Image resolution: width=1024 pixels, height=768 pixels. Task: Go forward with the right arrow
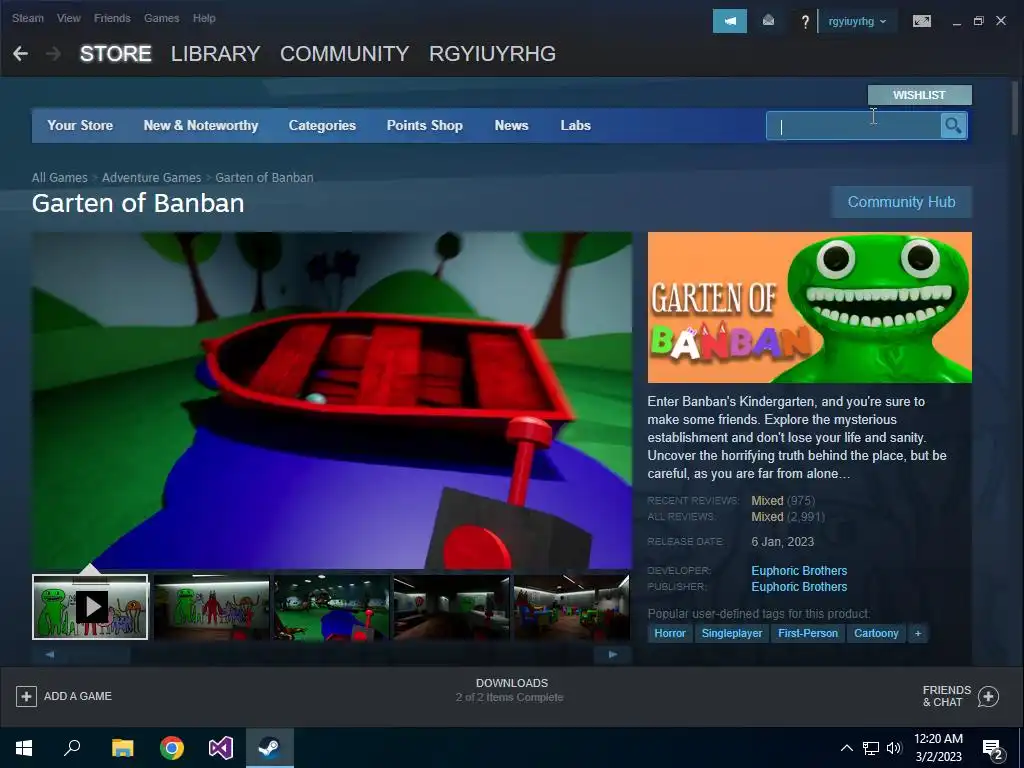click(x=54, y=54)
